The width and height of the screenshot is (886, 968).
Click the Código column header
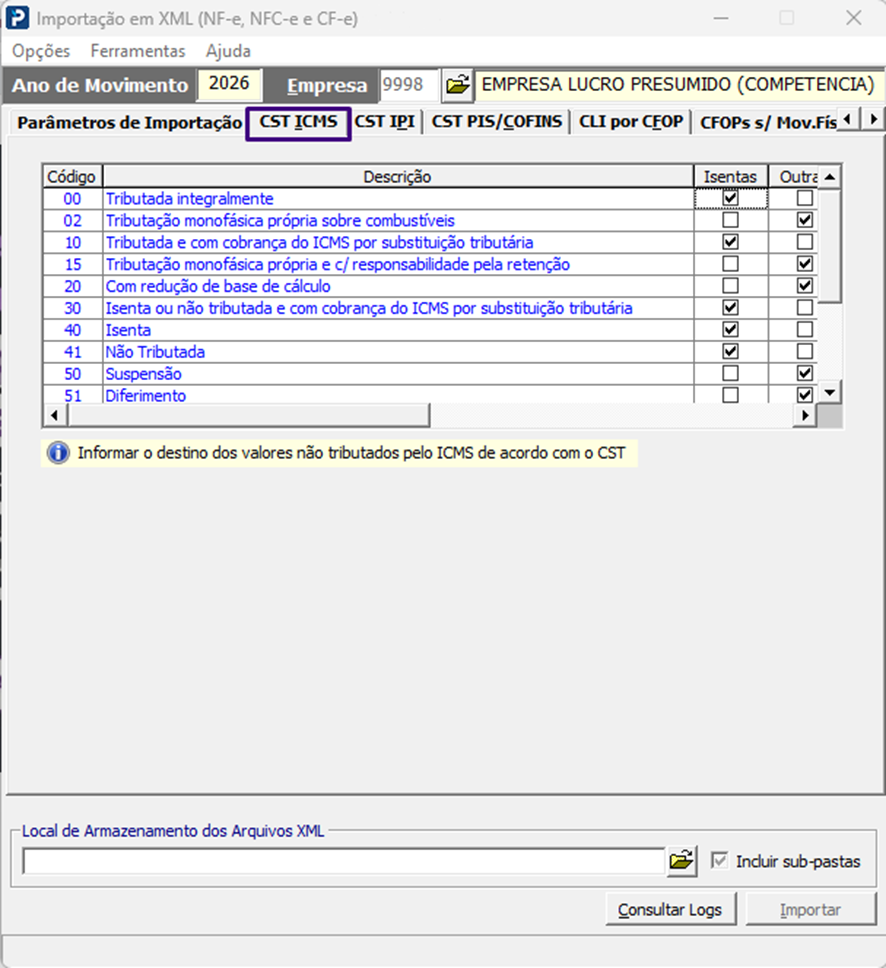[72, 177]
